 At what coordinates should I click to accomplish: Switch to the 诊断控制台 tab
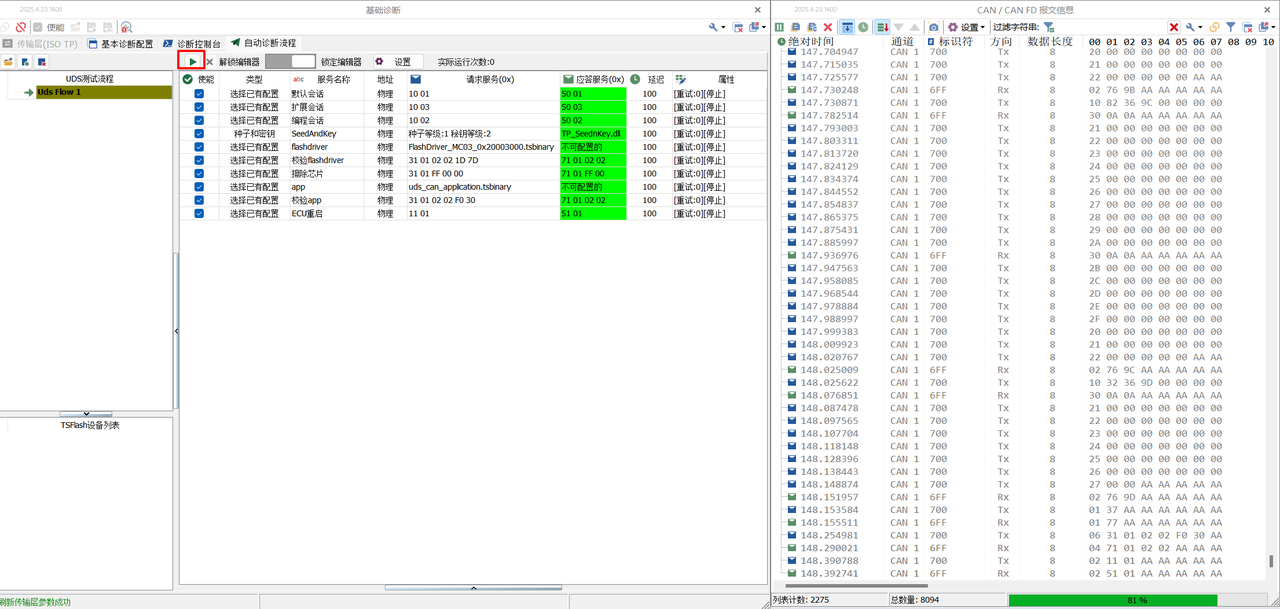192,44
